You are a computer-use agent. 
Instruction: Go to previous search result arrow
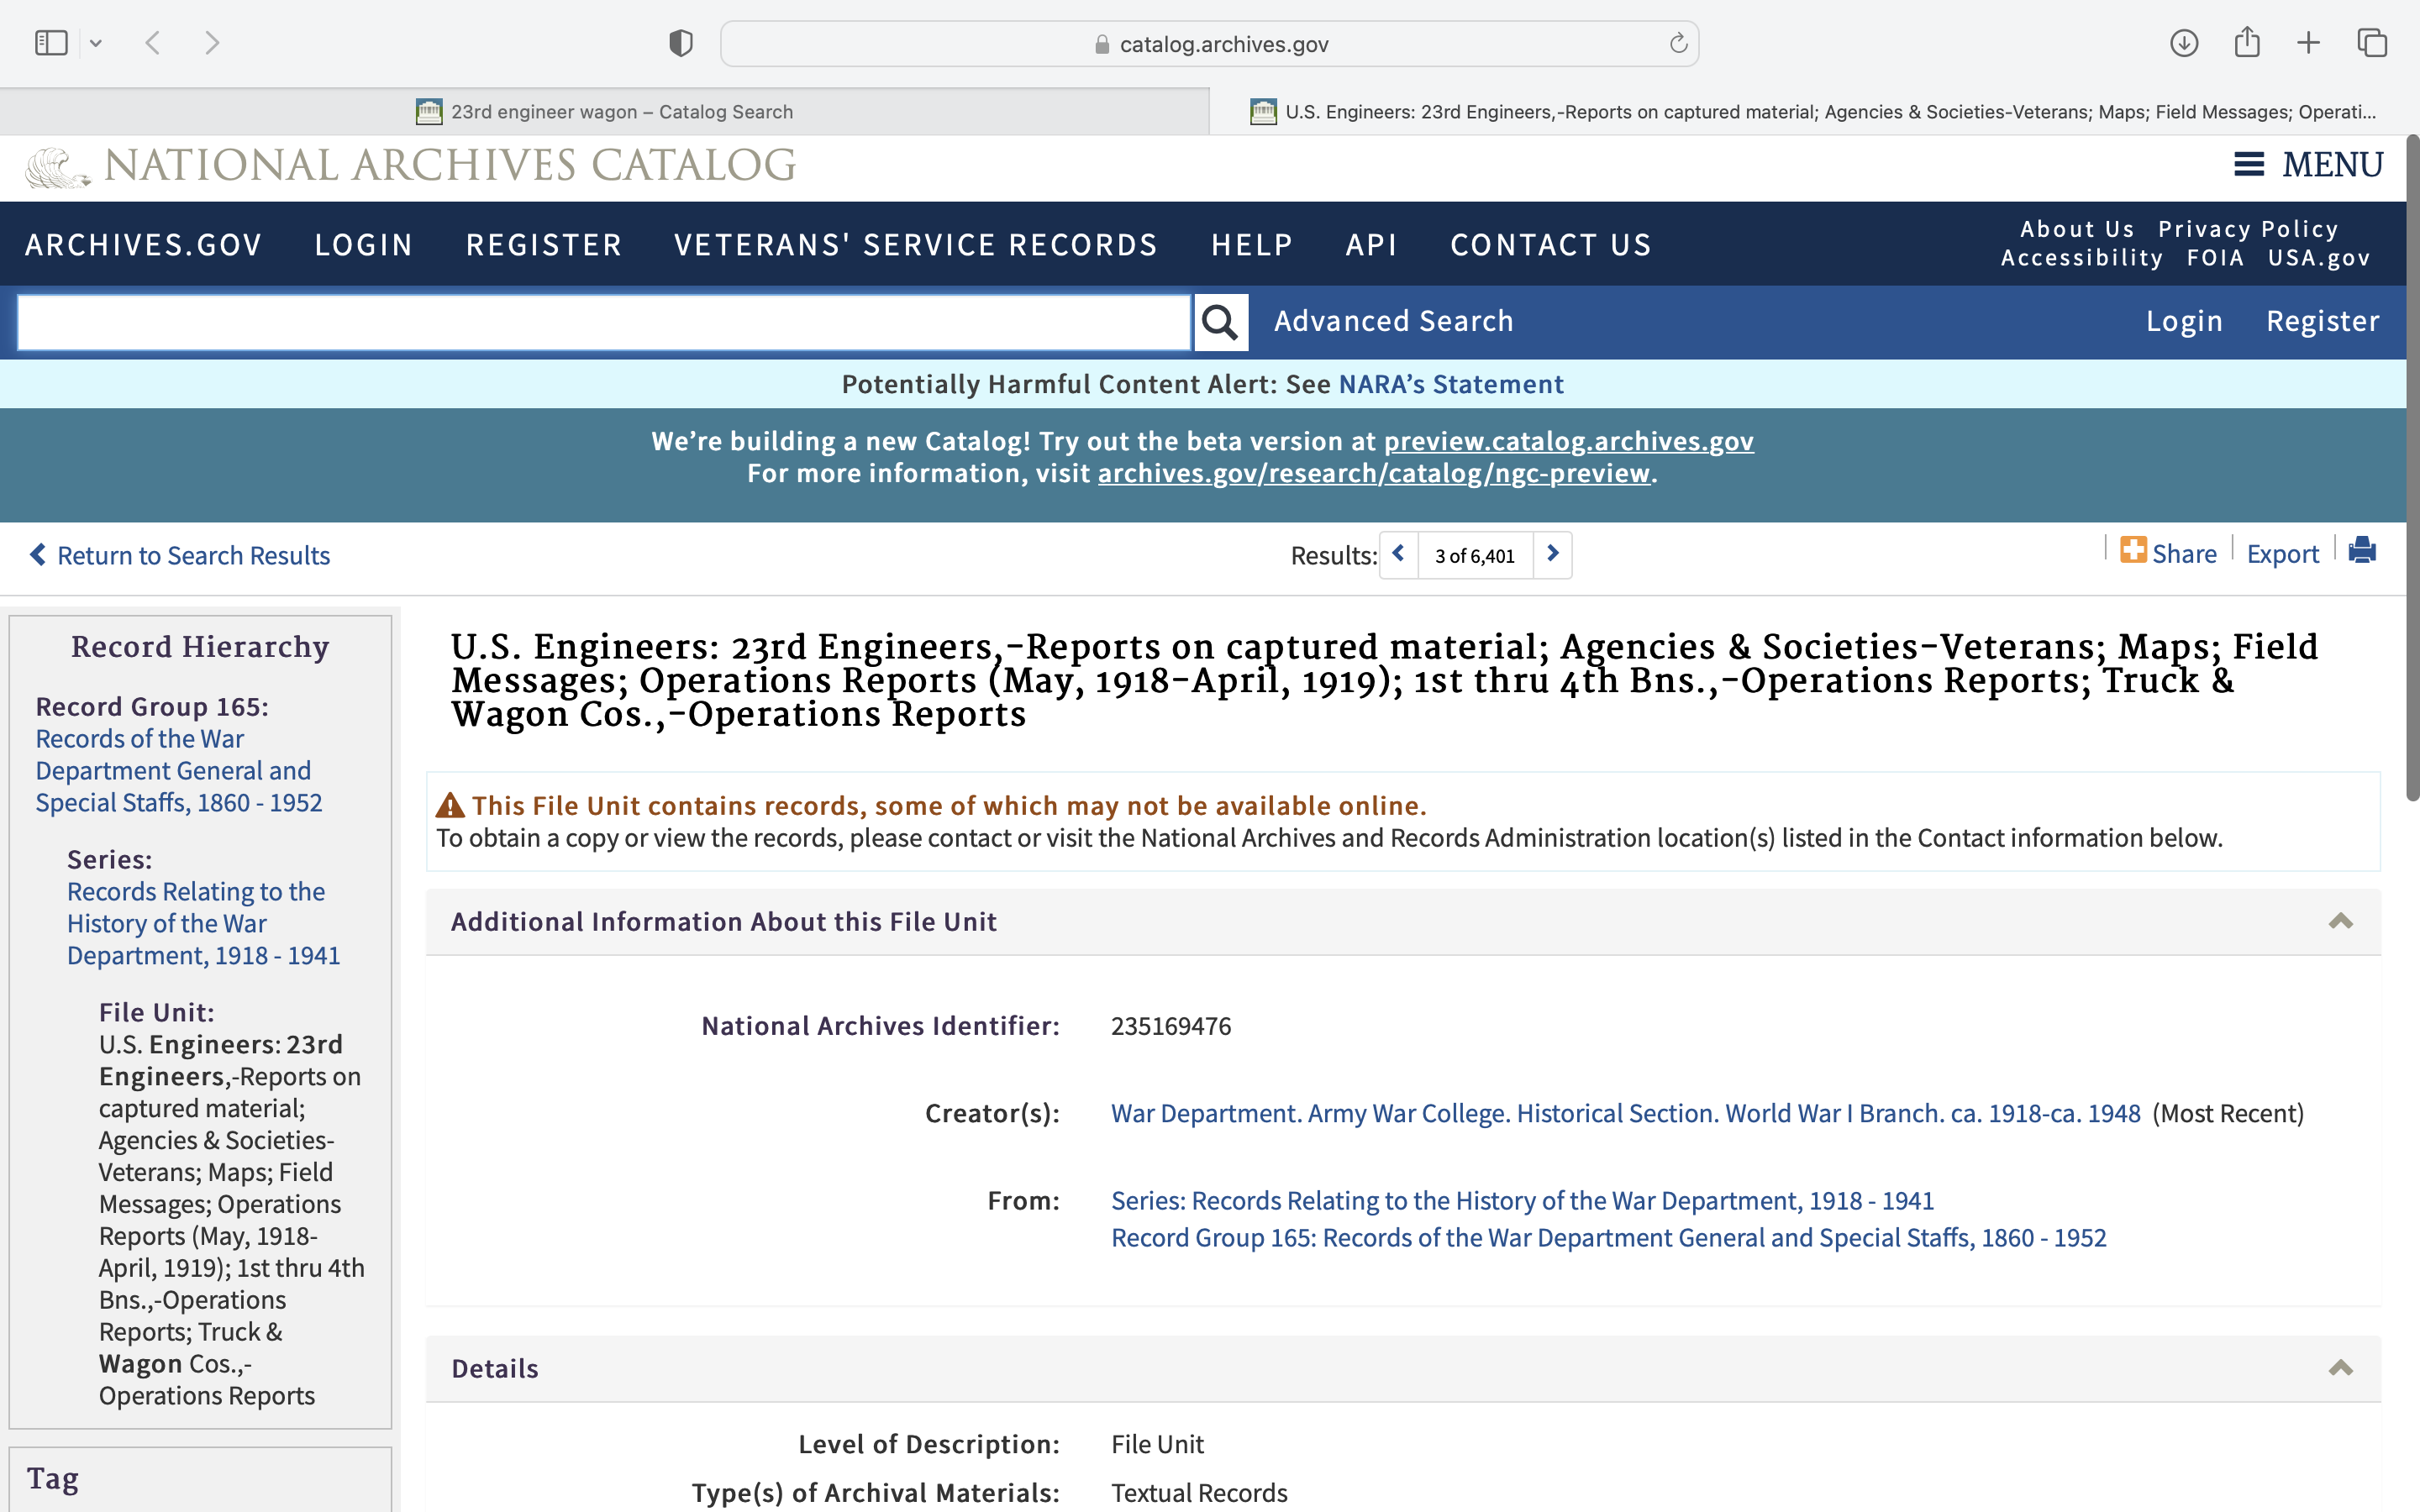click(x=1399, y=554)
